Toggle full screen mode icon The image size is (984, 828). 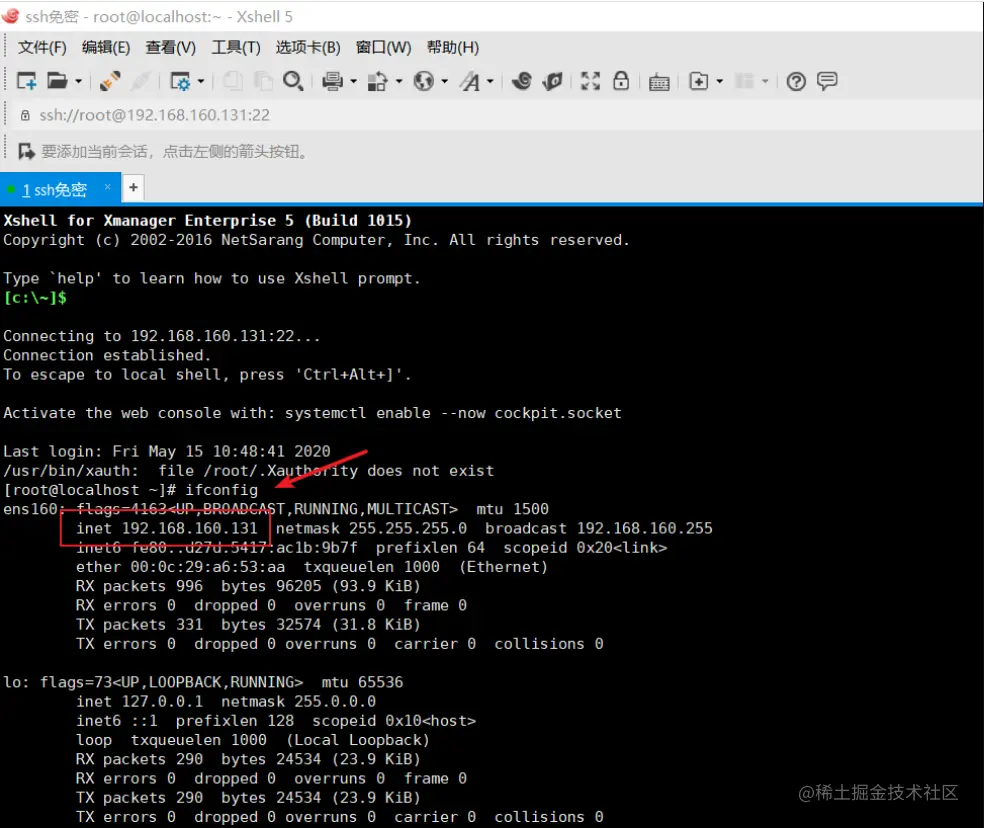(590, 81)
